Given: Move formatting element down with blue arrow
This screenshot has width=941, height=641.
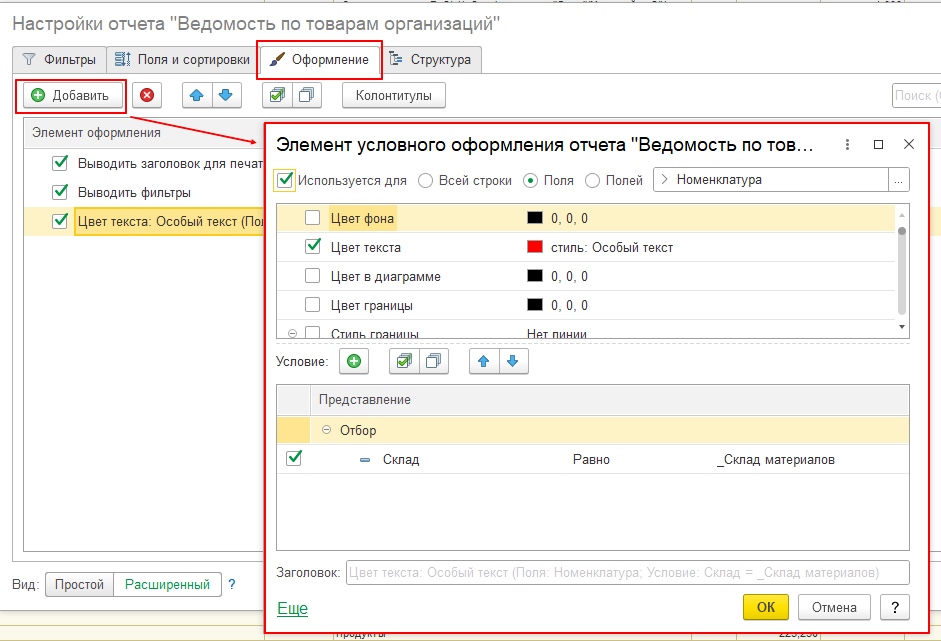Looking at the screenshot, I should pos(225,95).
